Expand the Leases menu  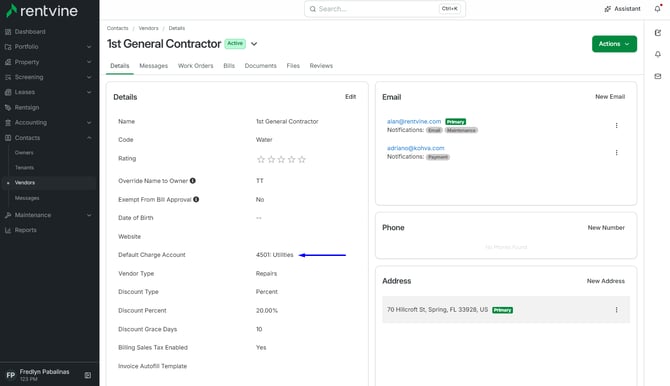point(89,92)
